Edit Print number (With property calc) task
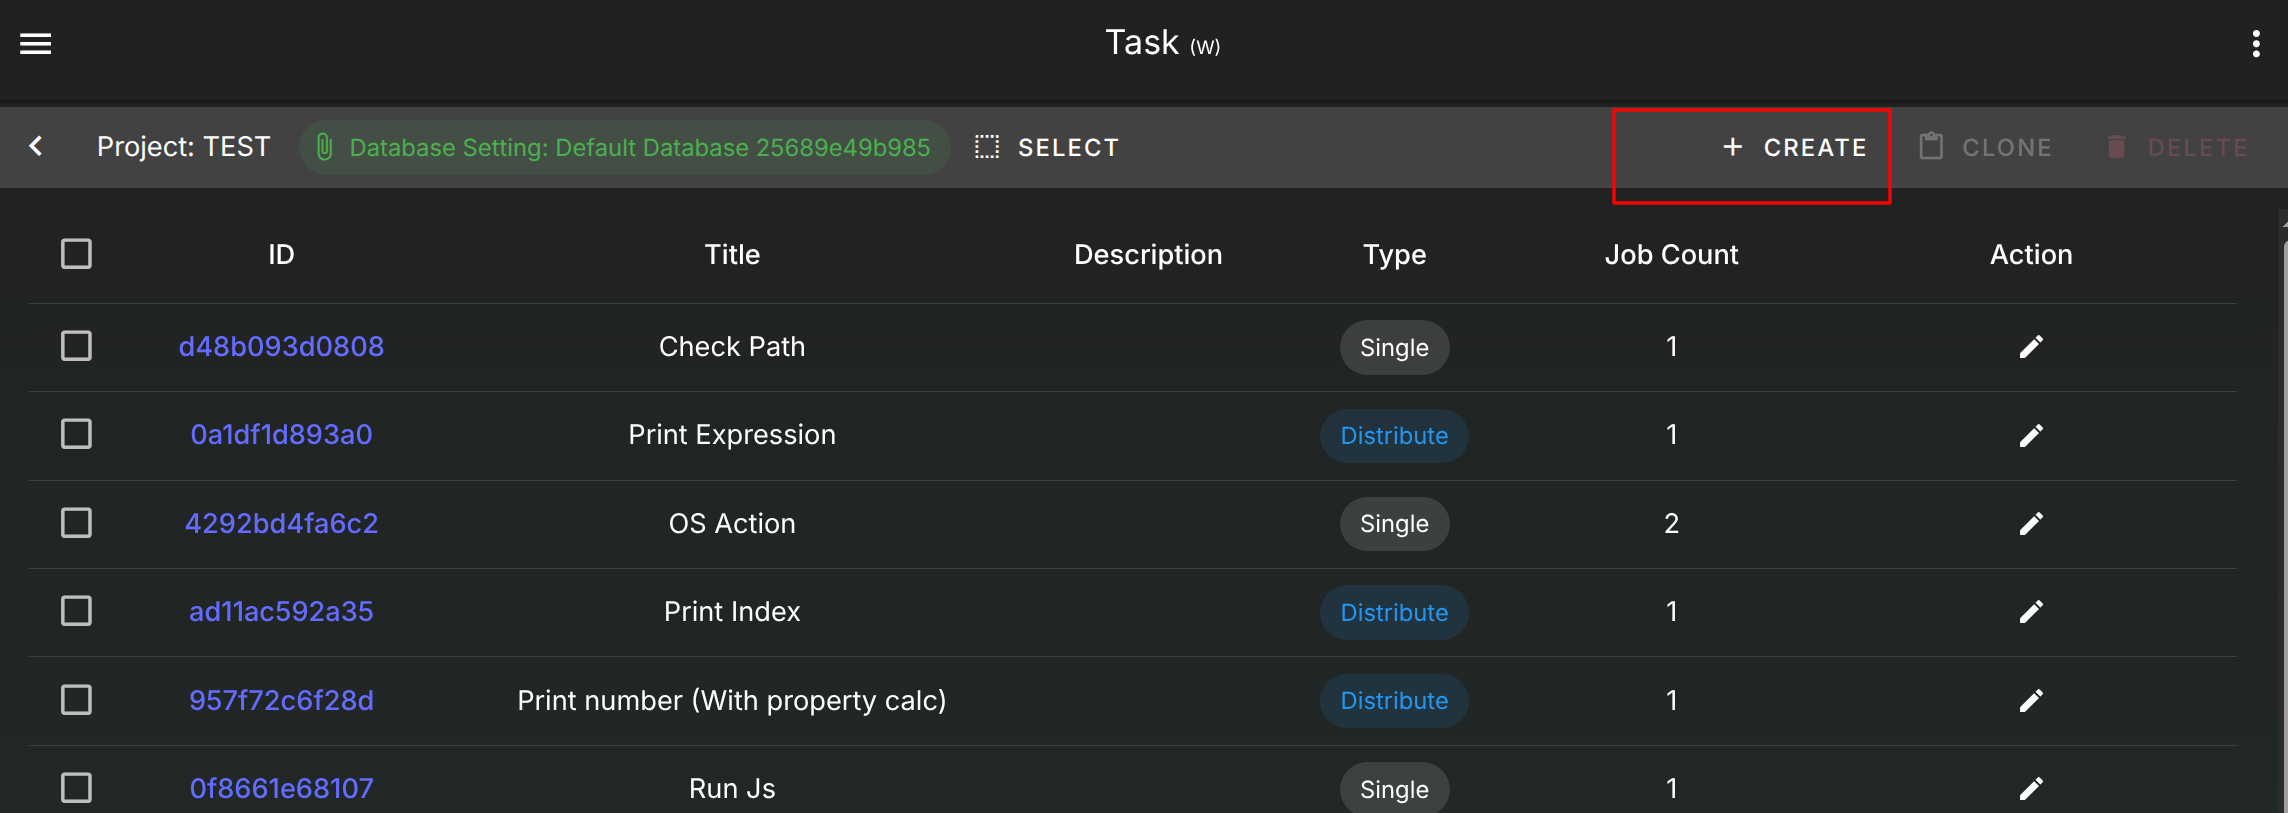Viewport: 2288px width, 813px height. 2030,701
